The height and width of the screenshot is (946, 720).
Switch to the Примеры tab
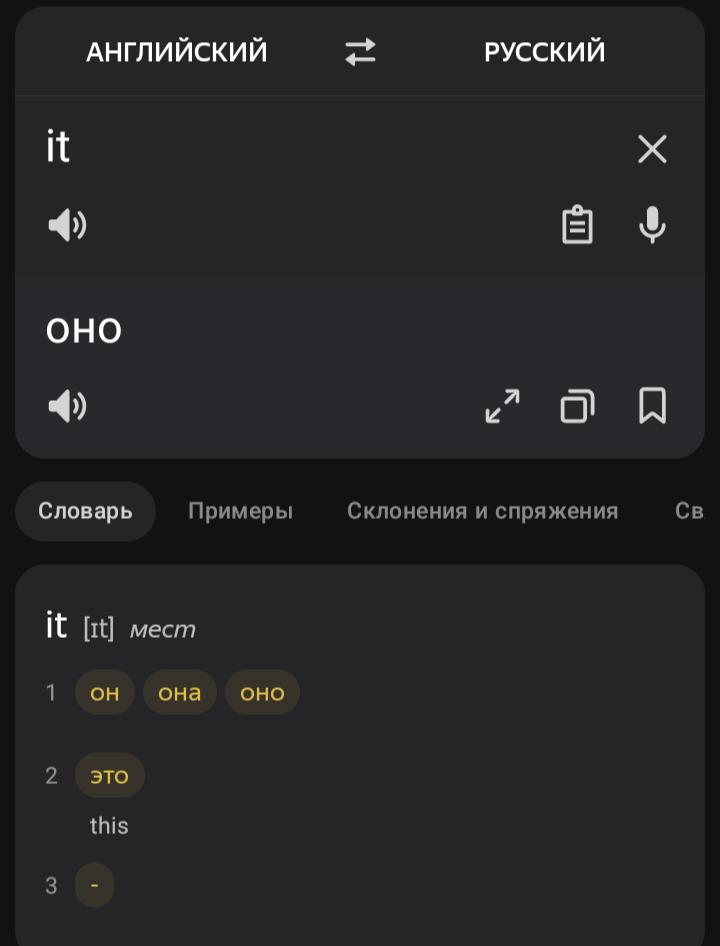pos(240,511)
